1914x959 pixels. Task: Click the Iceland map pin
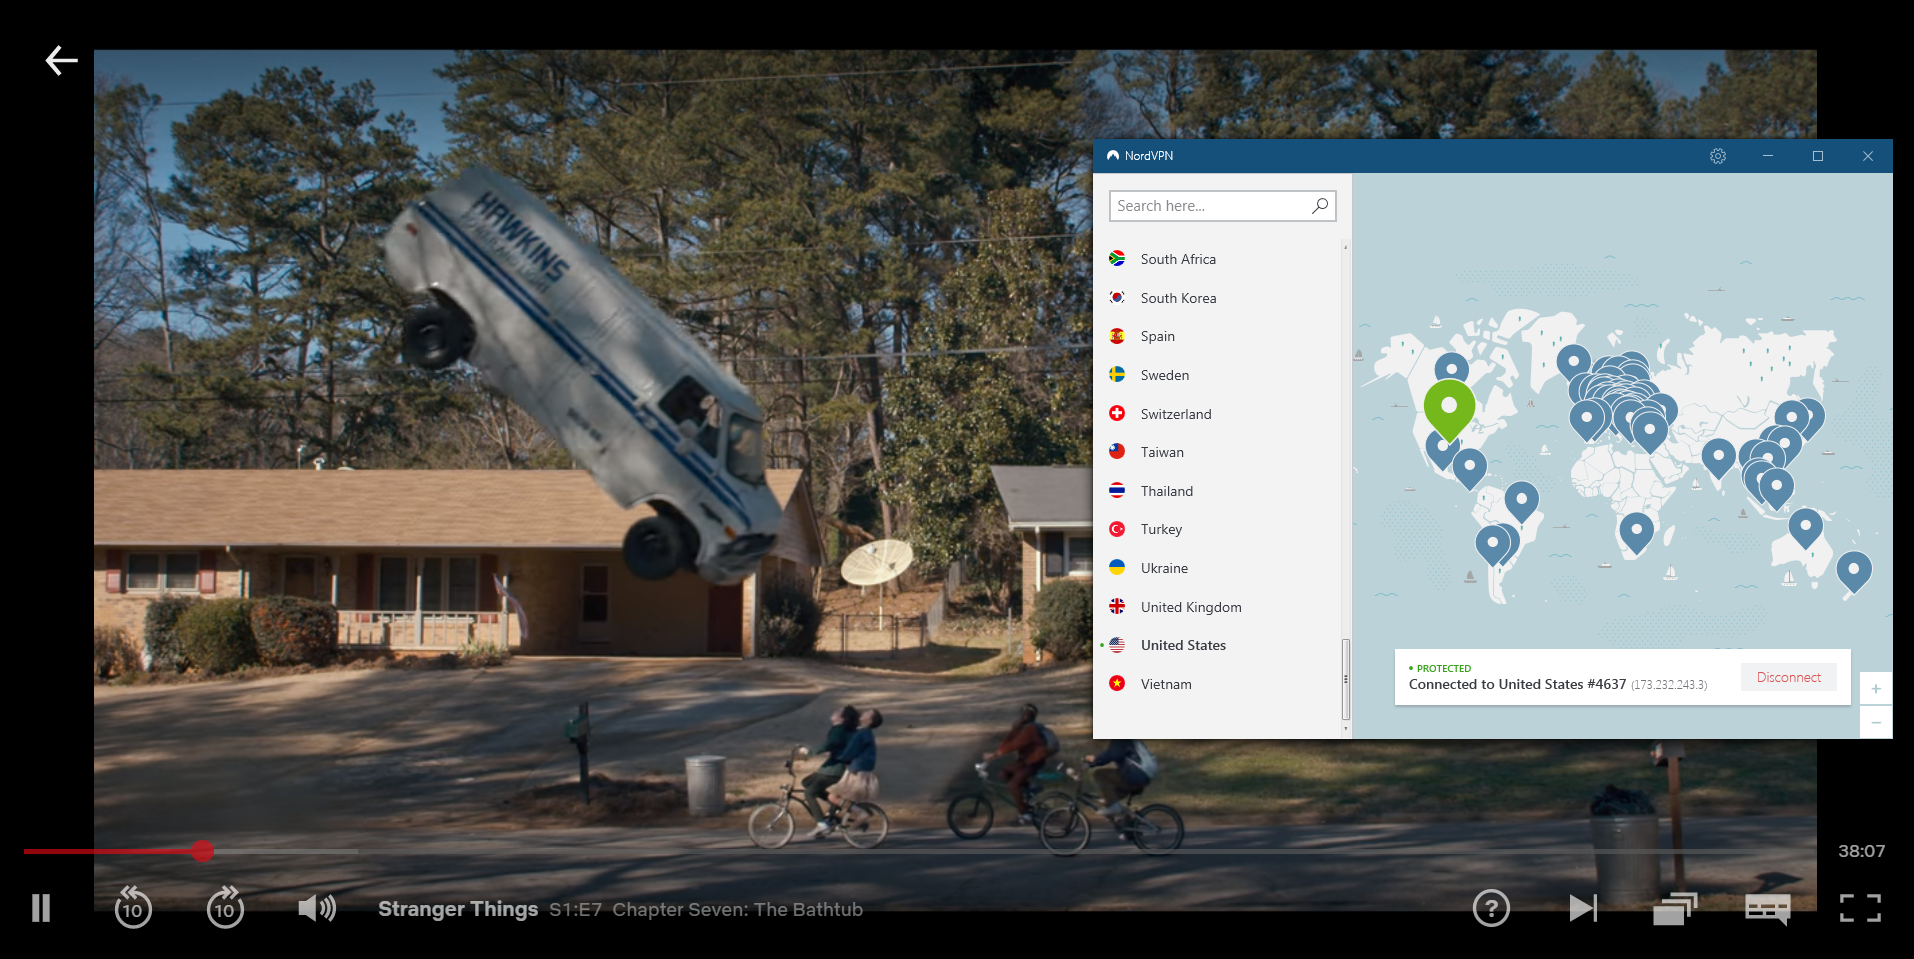[x=1573, y=362]
